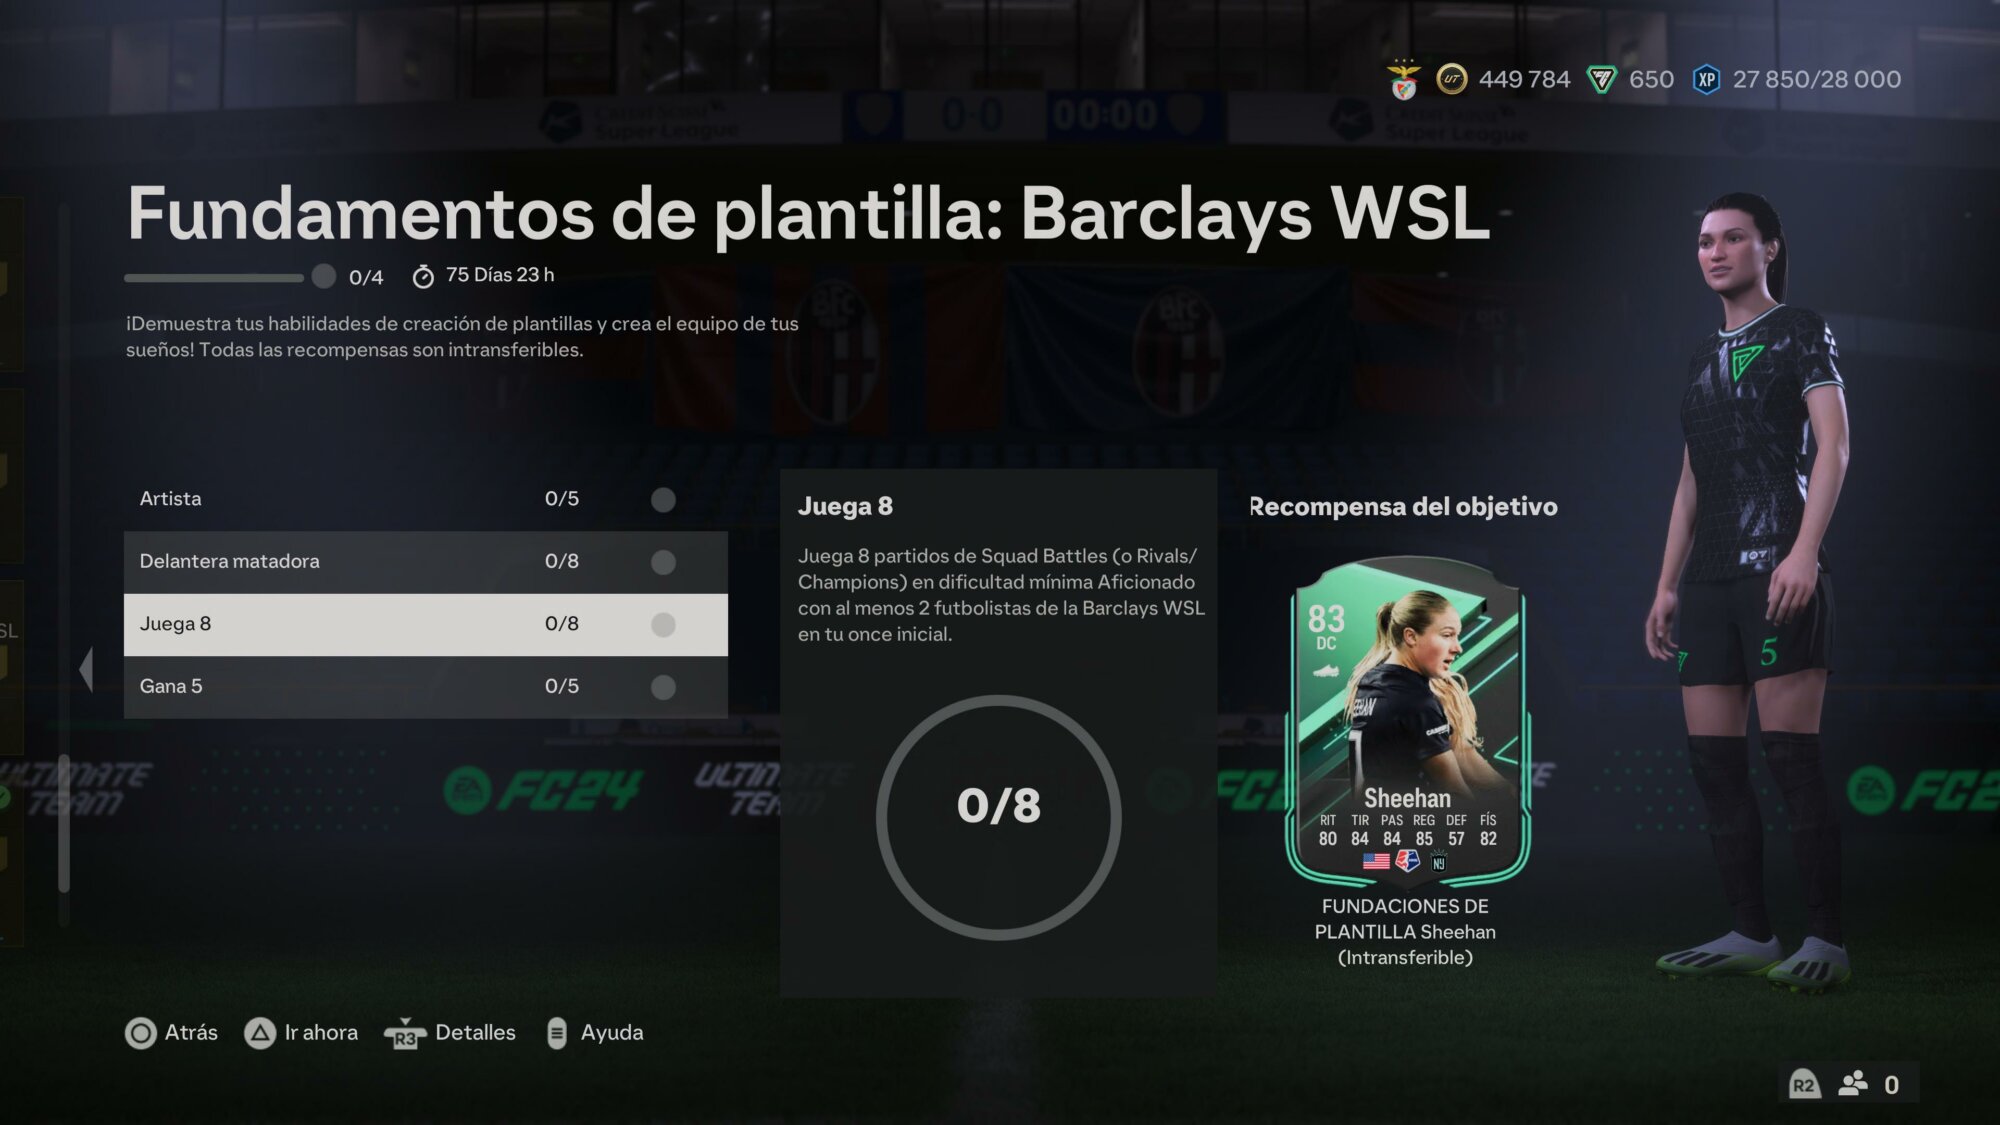This screenshot has height=1125, width=2000.
Task: Click the Ayuda label
Action: click(x=612, y=1033)
